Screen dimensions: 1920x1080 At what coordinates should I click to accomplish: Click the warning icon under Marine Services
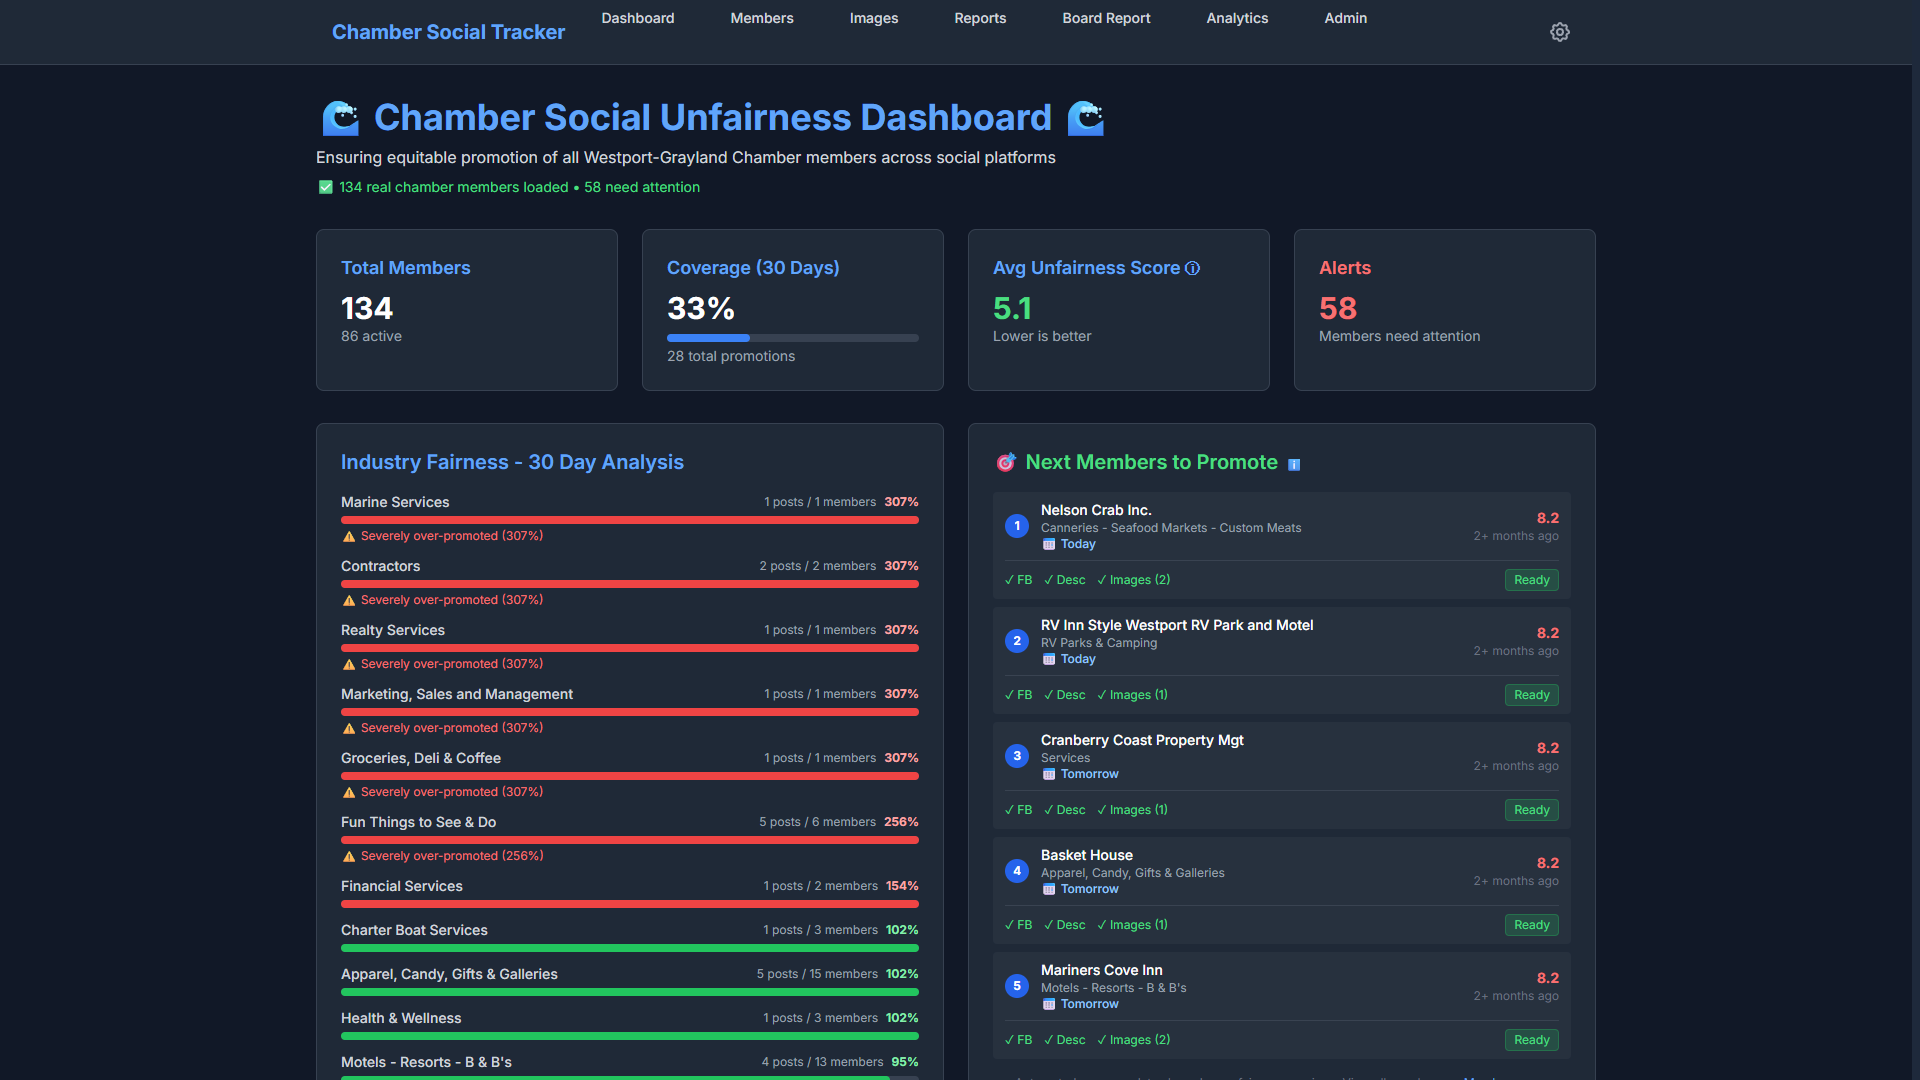(x=349, y=537)
